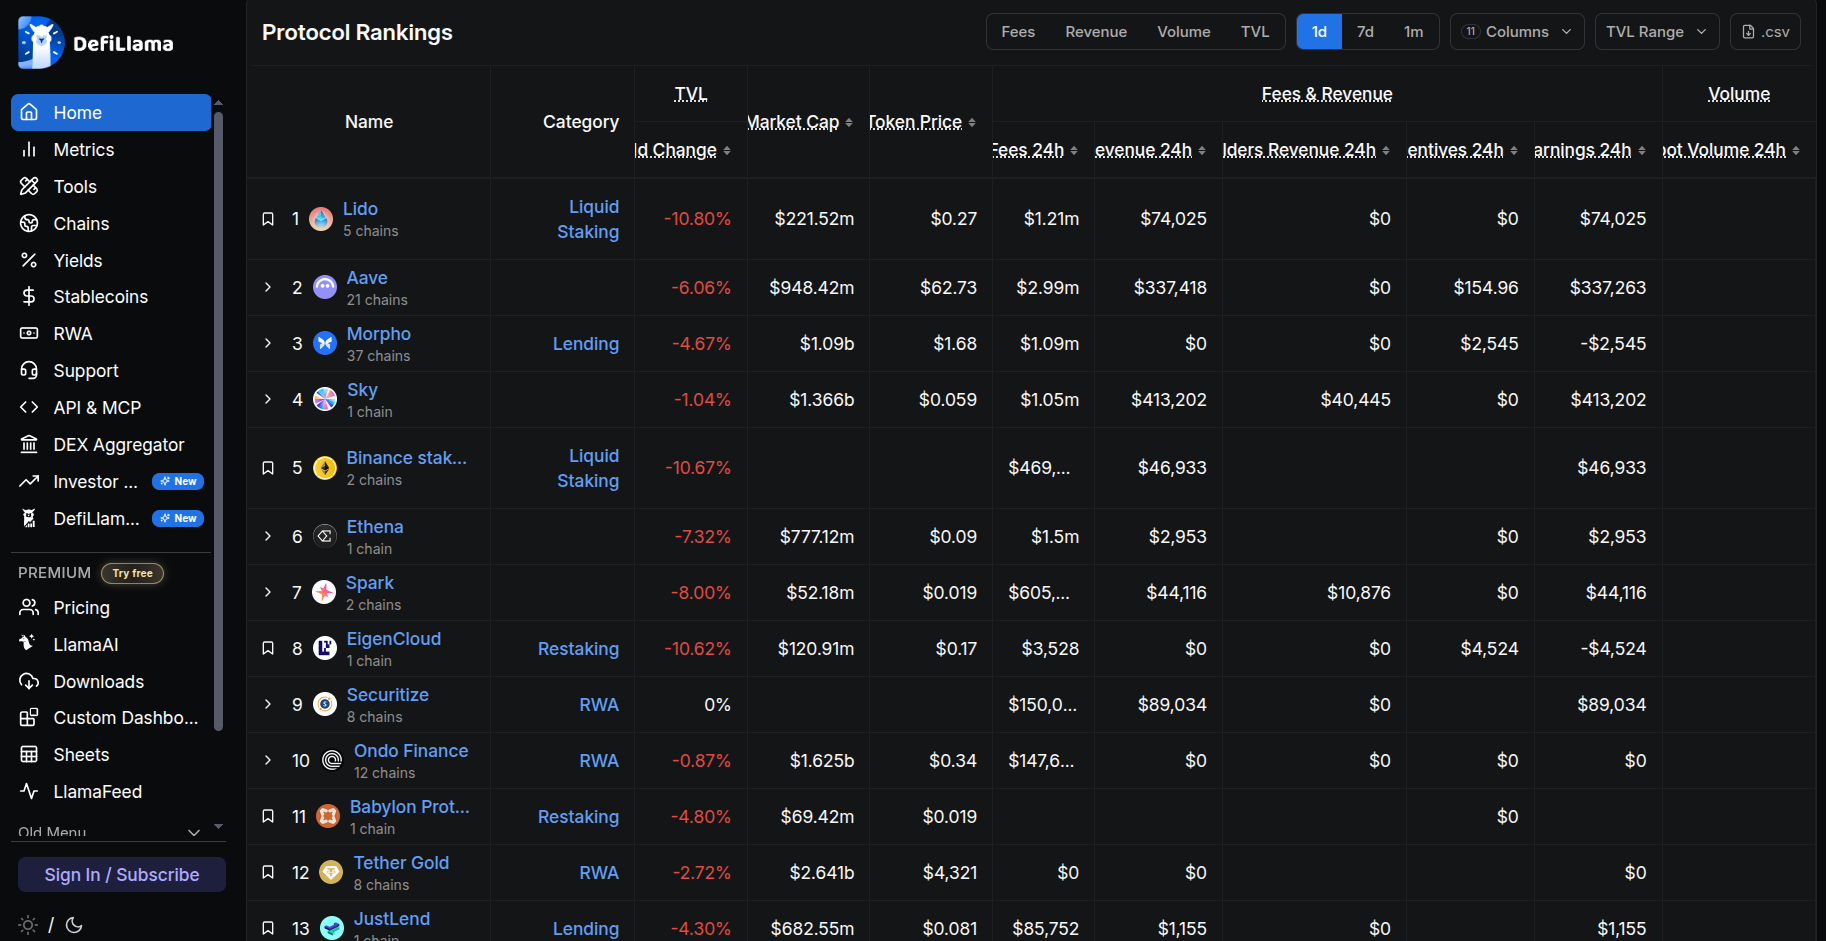The width and height of the screenshot is (1826, 941).
Task: Bookmark the Babylon Protocol row
Action: click(268, 817)
